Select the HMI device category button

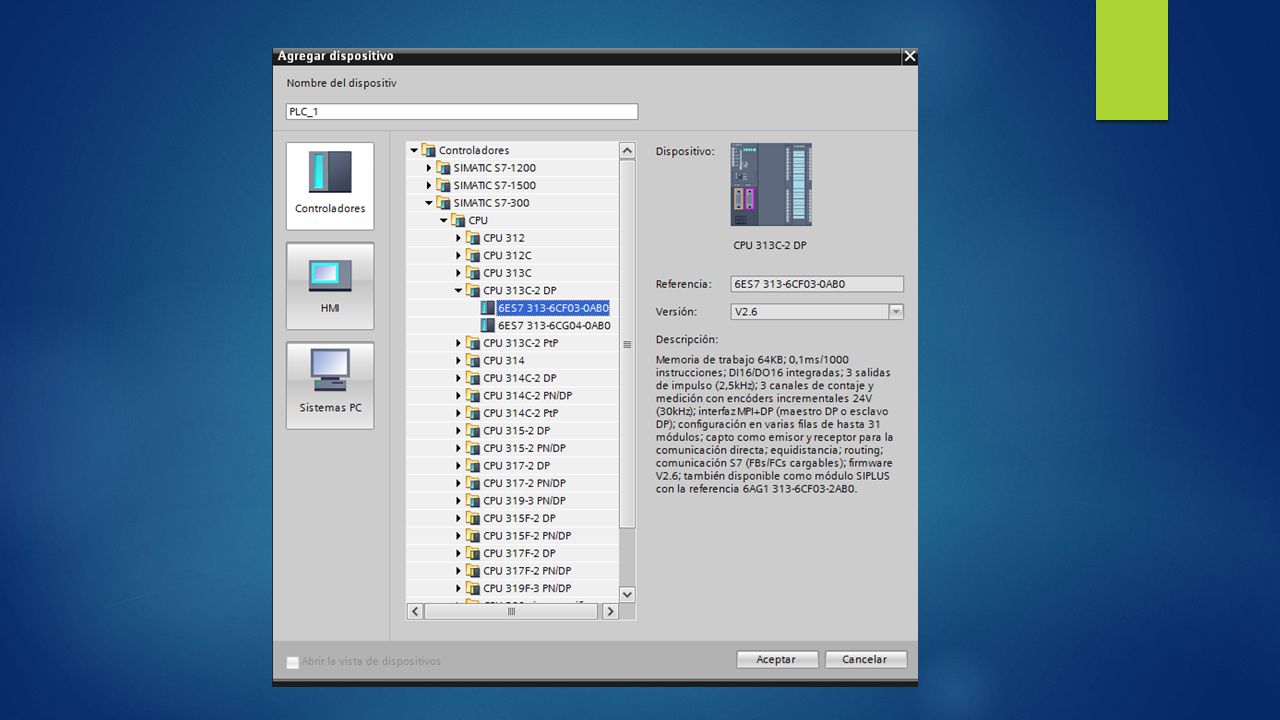point(330,286)
